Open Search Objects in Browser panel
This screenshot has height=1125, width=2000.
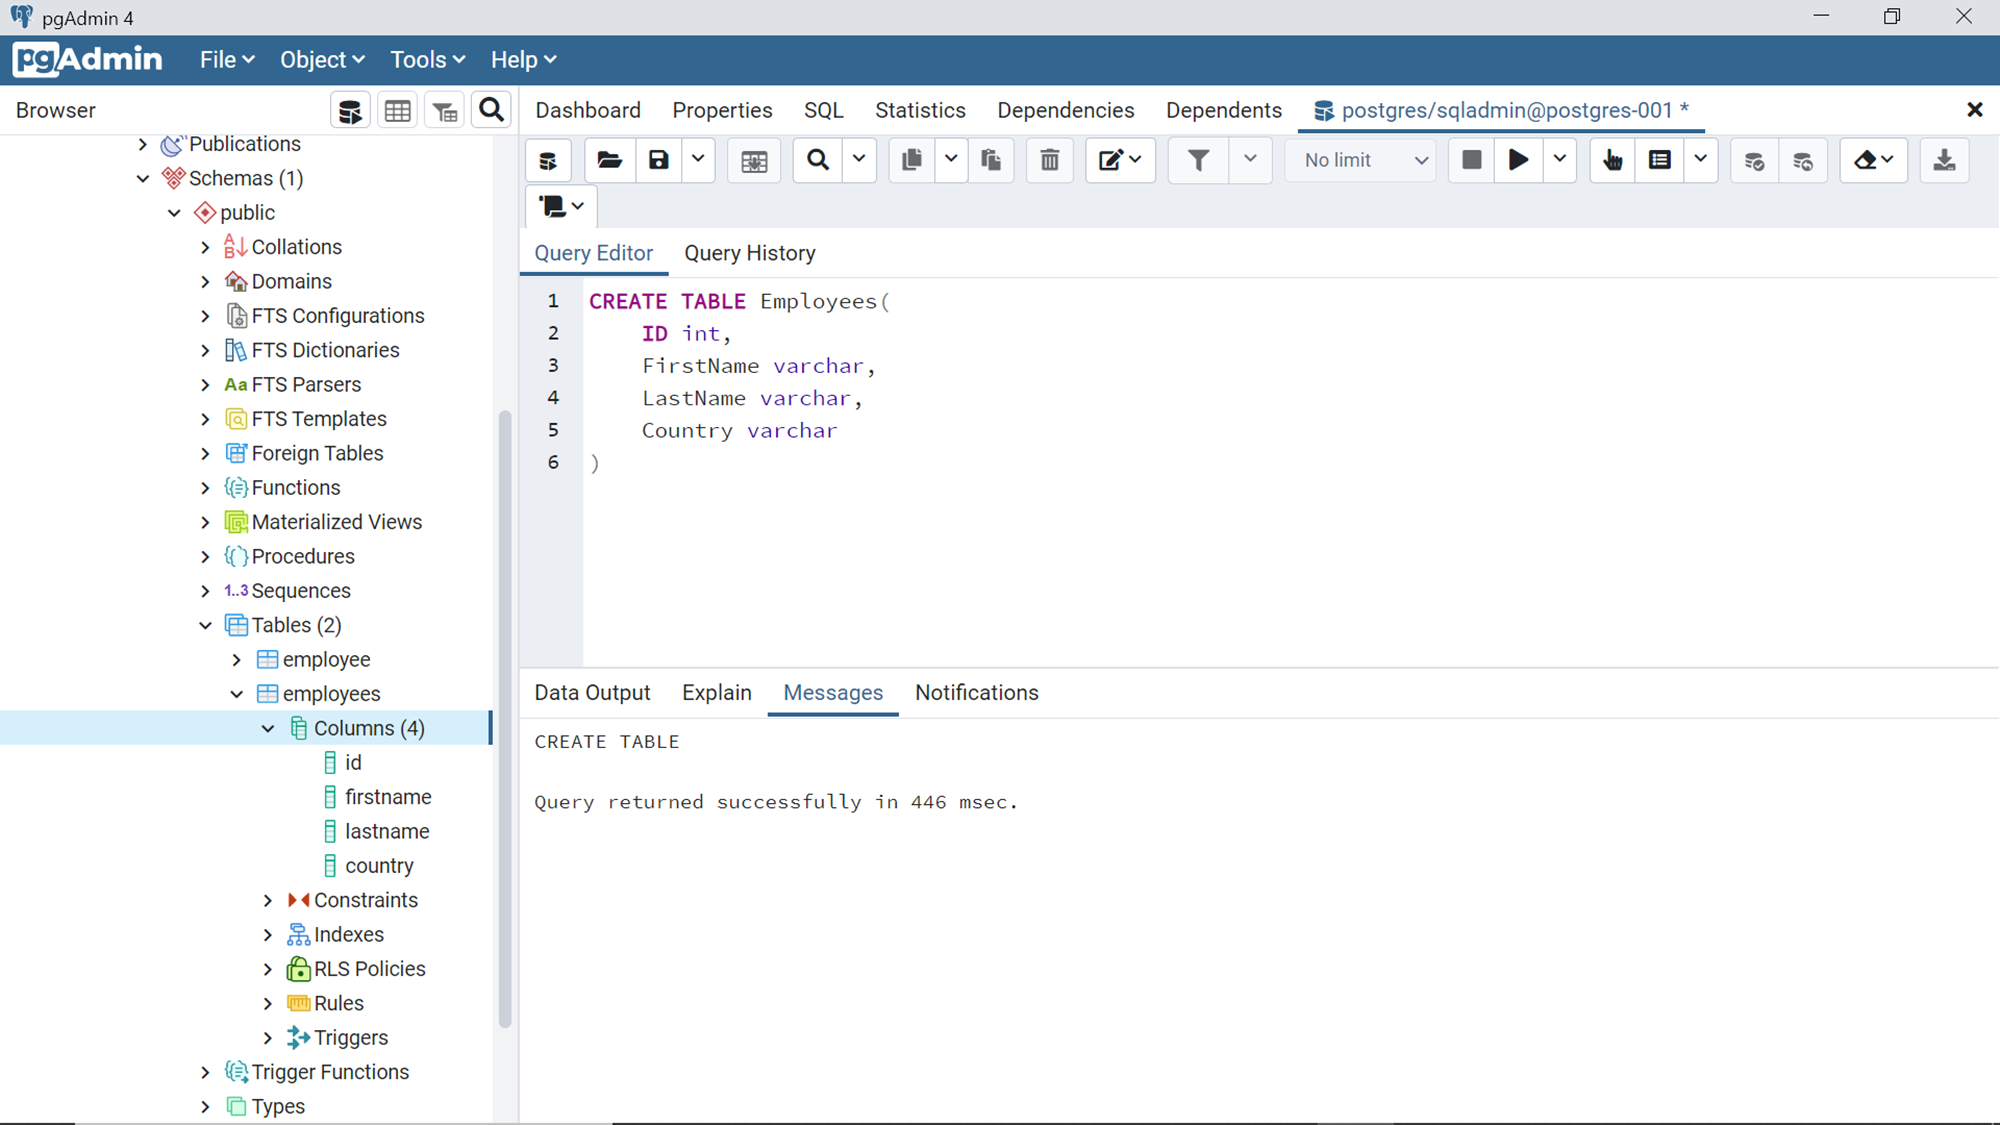click(491, 110)
